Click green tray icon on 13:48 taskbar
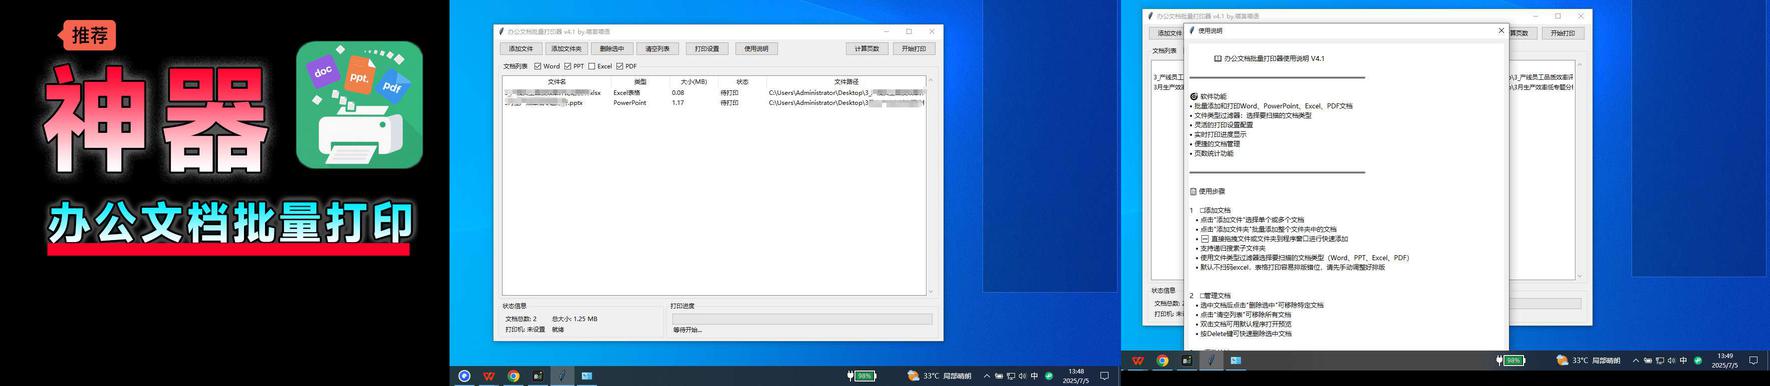This screenshot has width=1770, height=386. [x=1048, y=376]
